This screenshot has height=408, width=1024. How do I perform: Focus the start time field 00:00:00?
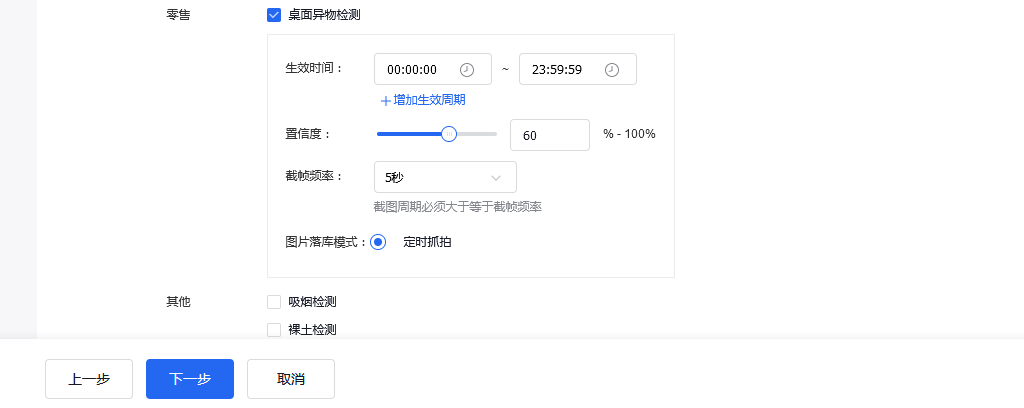[x=433, y=69]
